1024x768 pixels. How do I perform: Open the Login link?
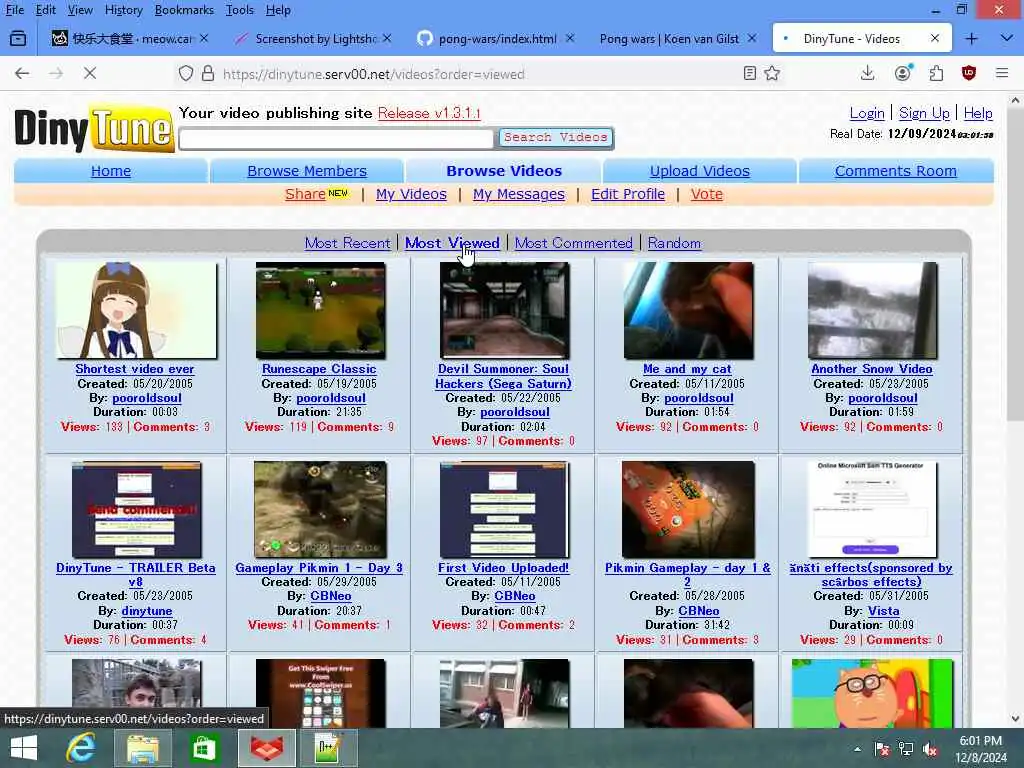[867, 113]
